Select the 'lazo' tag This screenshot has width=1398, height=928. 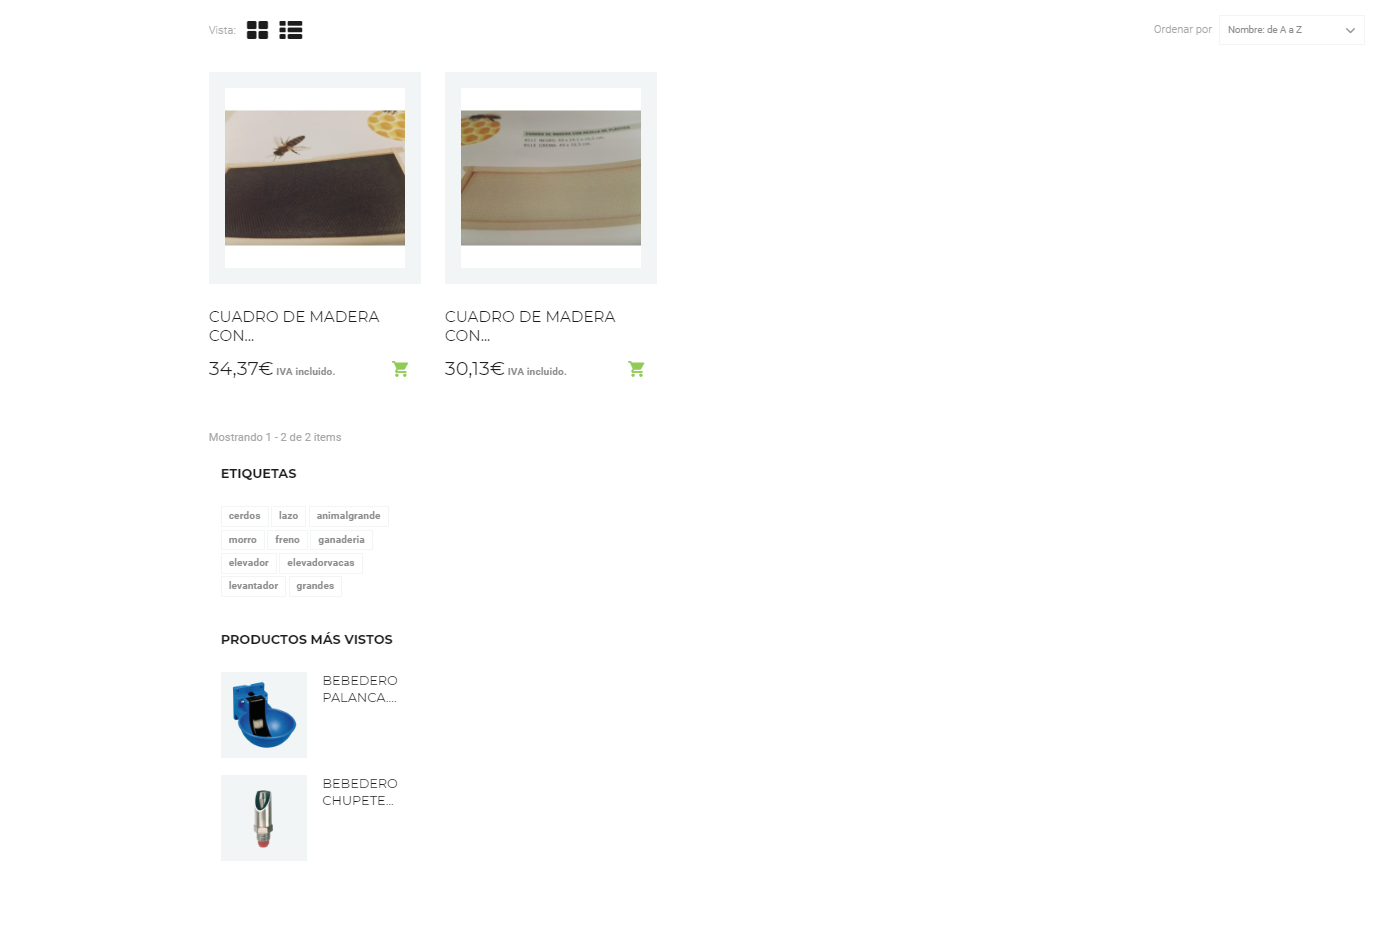(x=288, y=516)
